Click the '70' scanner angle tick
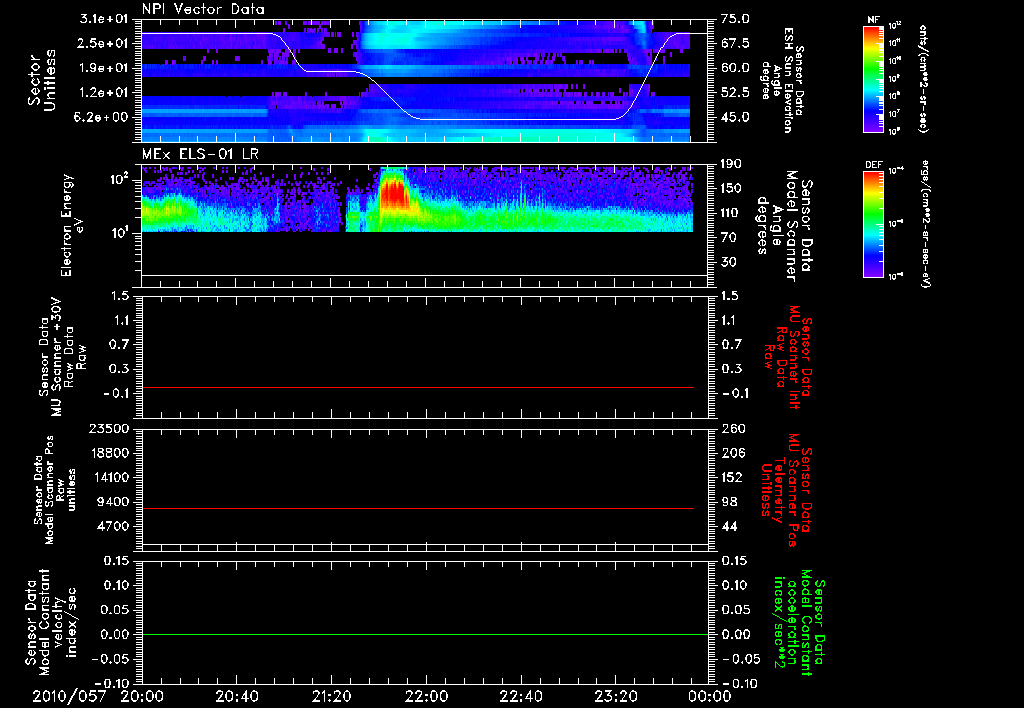 point(729,238)
